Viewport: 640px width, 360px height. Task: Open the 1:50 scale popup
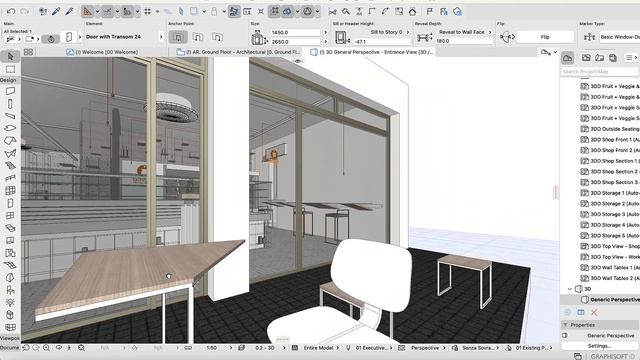point(218,348)
